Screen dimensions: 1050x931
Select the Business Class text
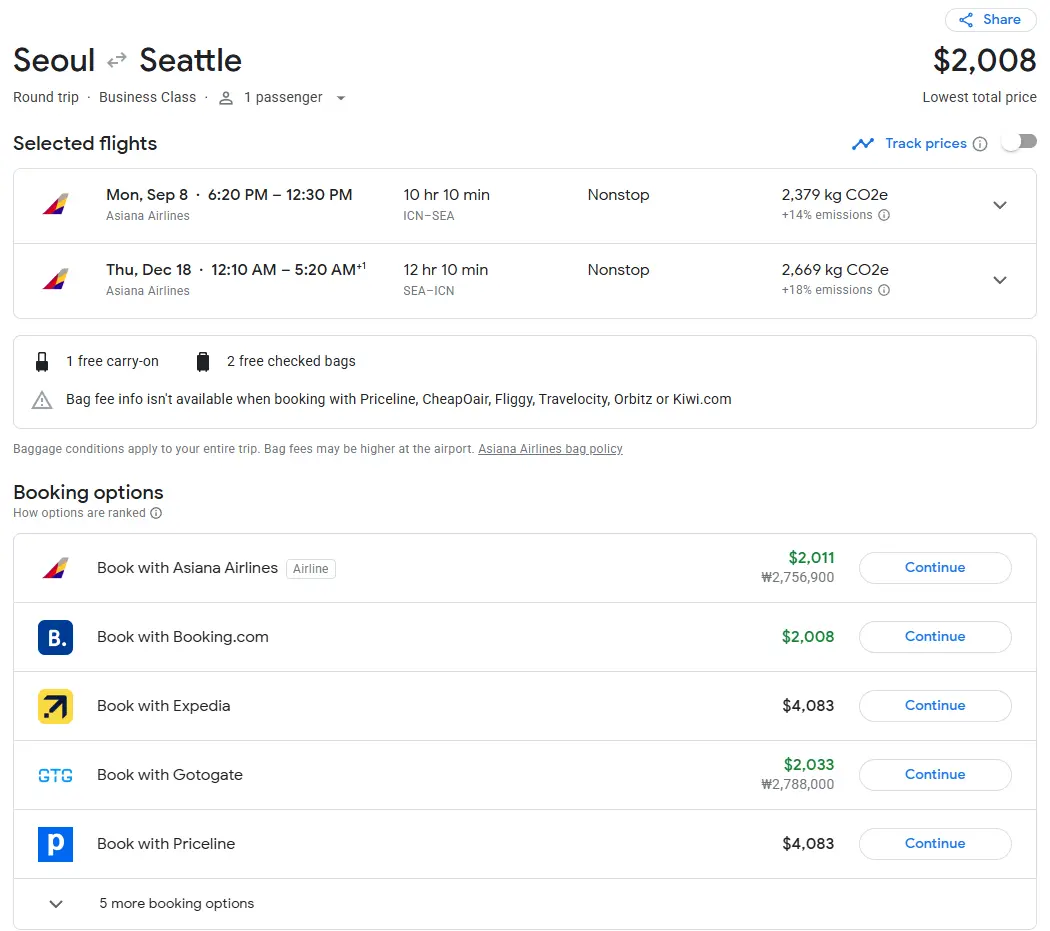[147, 97]
